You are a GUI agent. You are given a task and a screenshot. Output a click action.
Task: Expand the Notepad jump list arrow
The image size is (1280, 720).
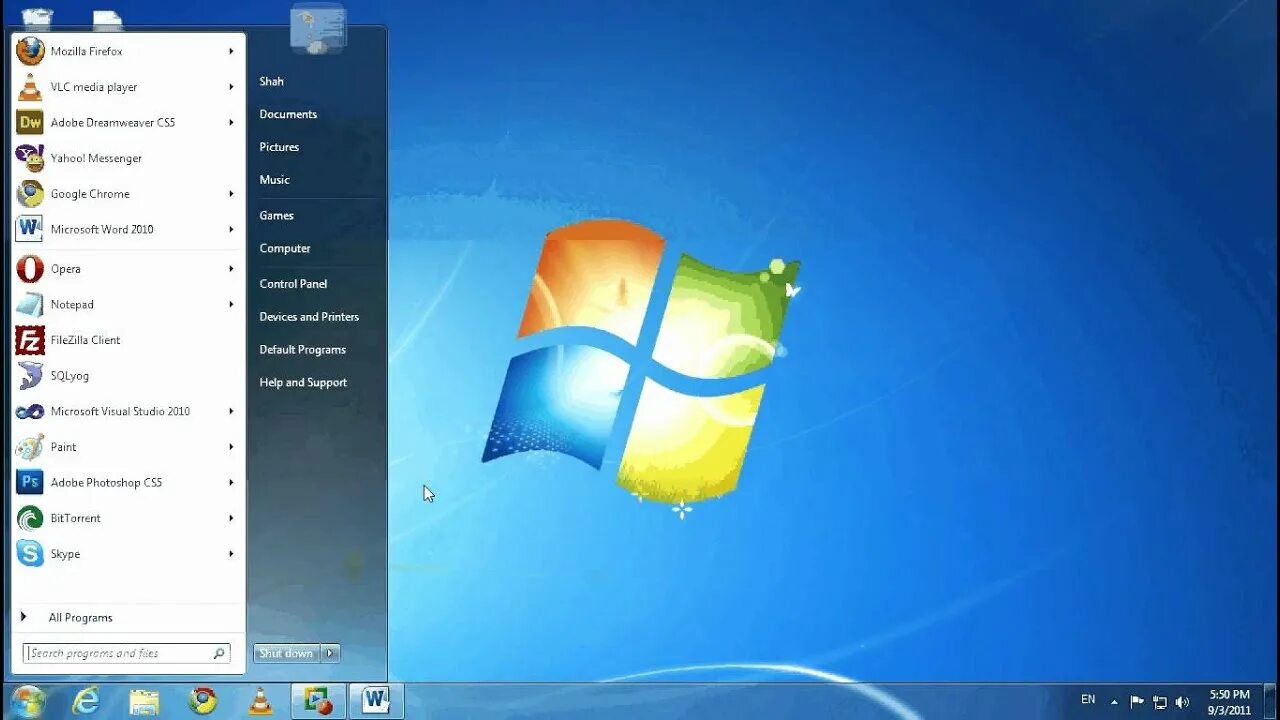click(x=231, y=304)
